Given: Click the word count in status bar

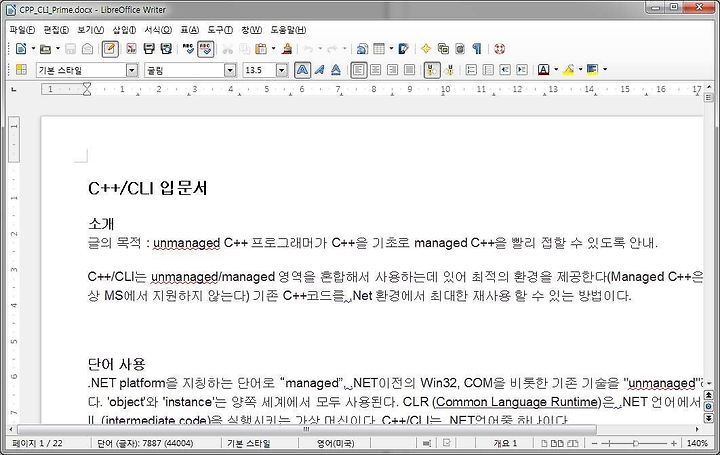Looking at the screenshot, I should click(145, 444).
